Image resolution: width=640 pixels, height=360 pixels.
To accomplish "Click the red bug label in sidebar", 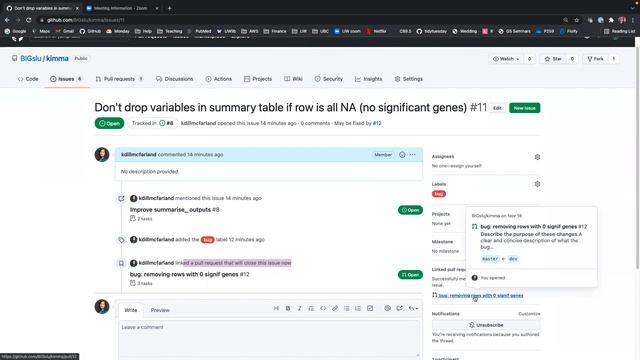I will tap(439, 194).
